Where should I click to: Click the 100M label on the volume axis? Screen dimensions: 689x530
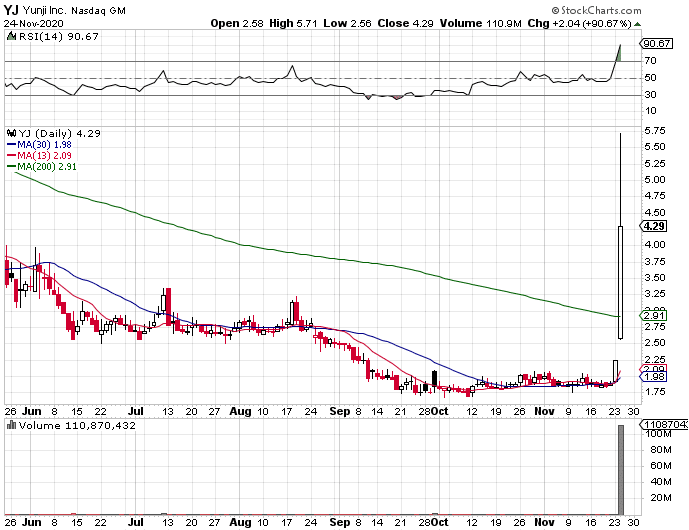[x=658, y=434]
